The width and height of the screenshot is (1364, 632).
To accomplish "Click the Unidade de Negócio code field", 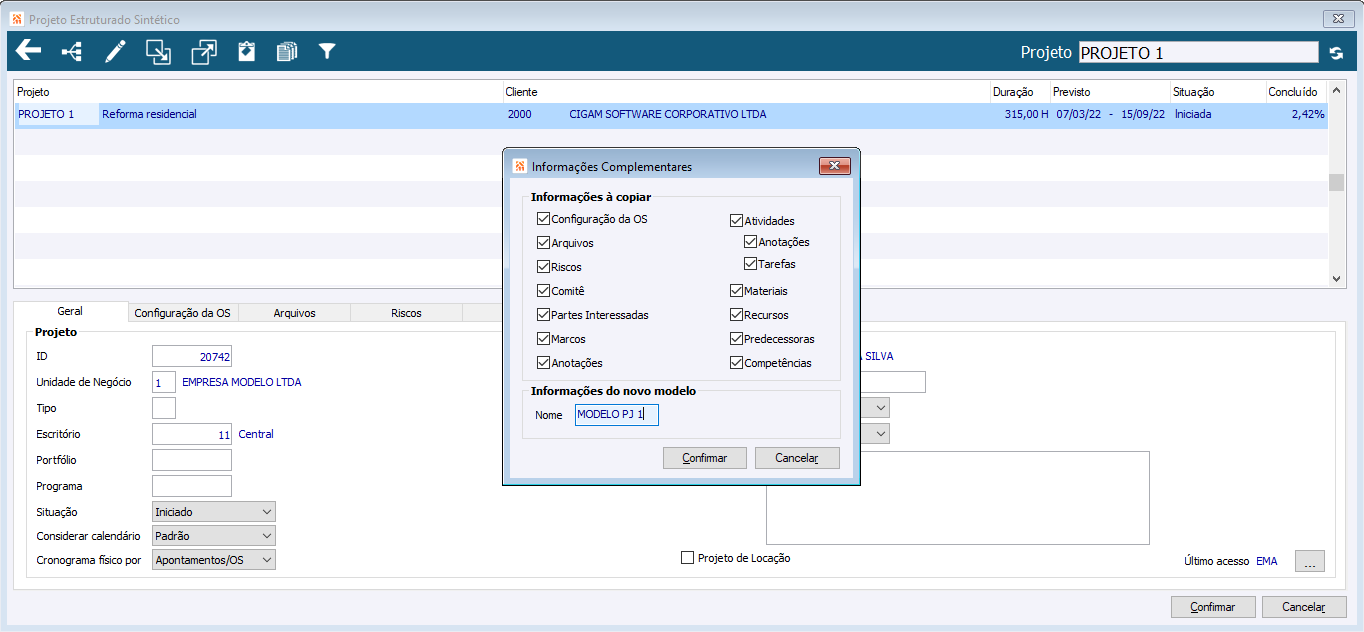I will 164,382.
